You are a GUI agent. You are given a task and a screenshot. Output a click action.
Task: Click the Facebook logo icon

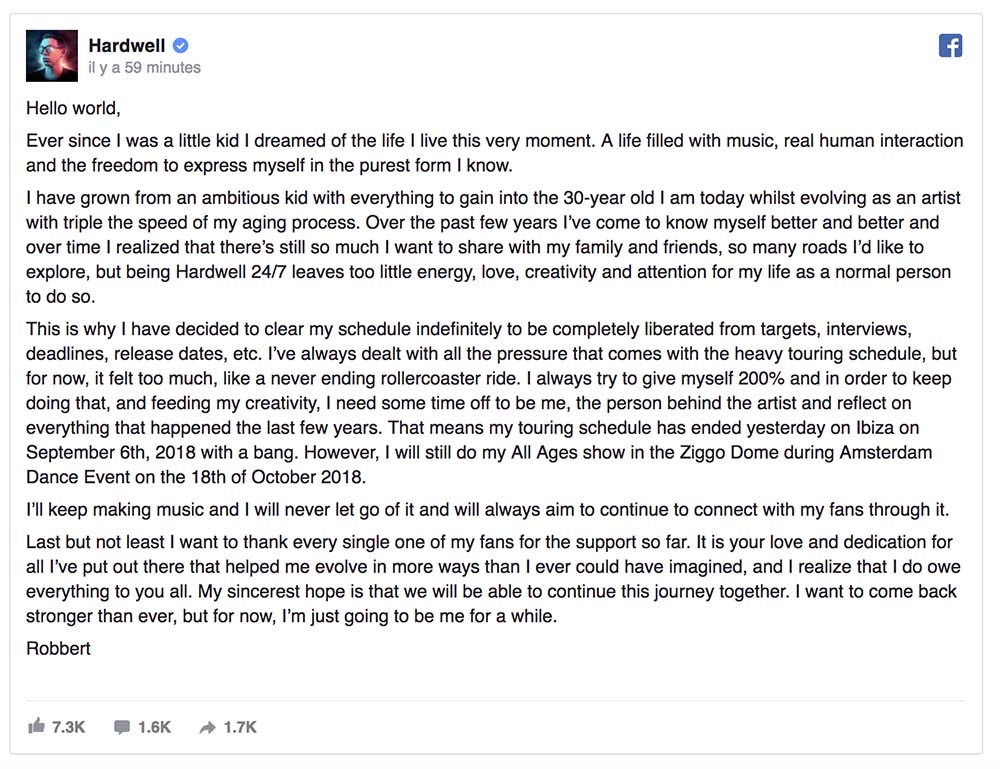pos(950,45)
